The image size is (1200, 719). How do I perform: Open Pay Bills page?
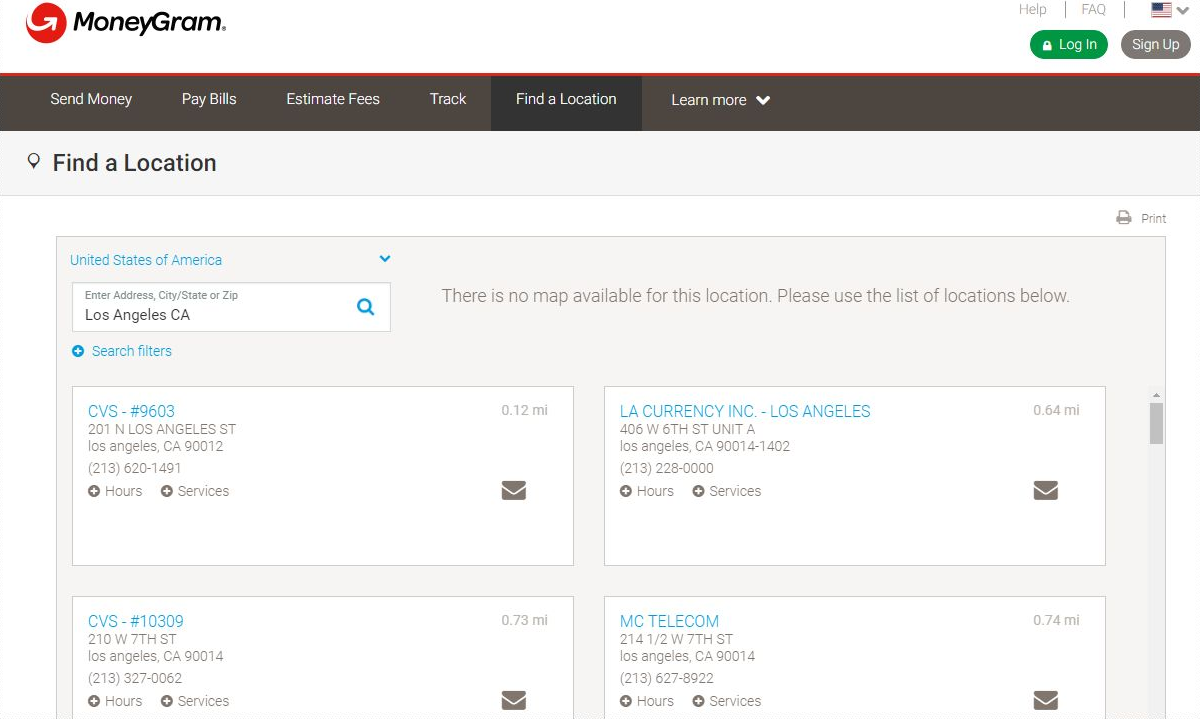(x=209, y=99)
